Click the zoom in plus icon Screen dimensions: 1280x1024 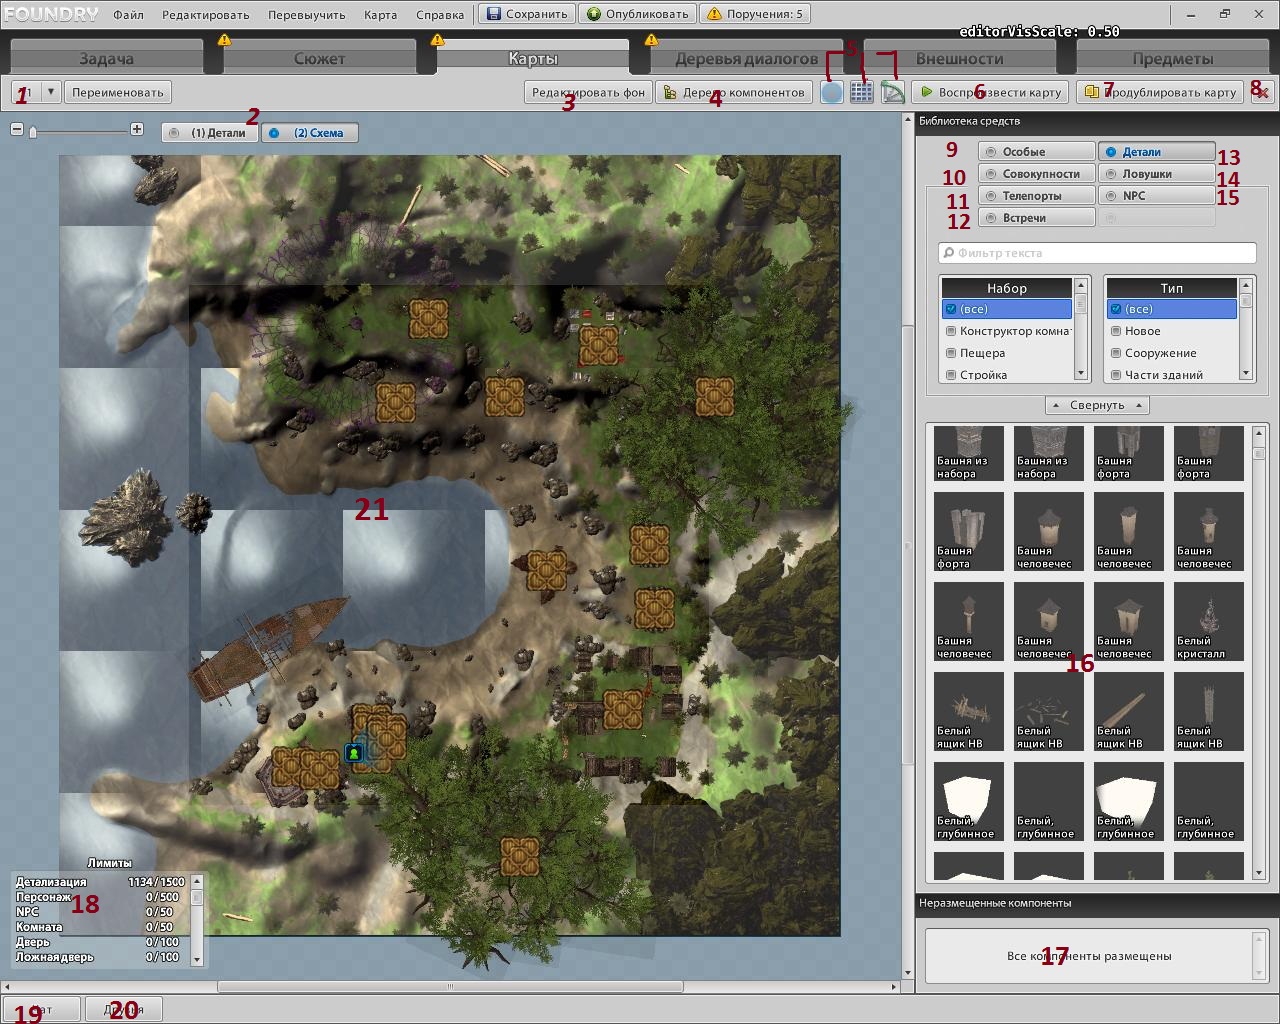point(137,129)
